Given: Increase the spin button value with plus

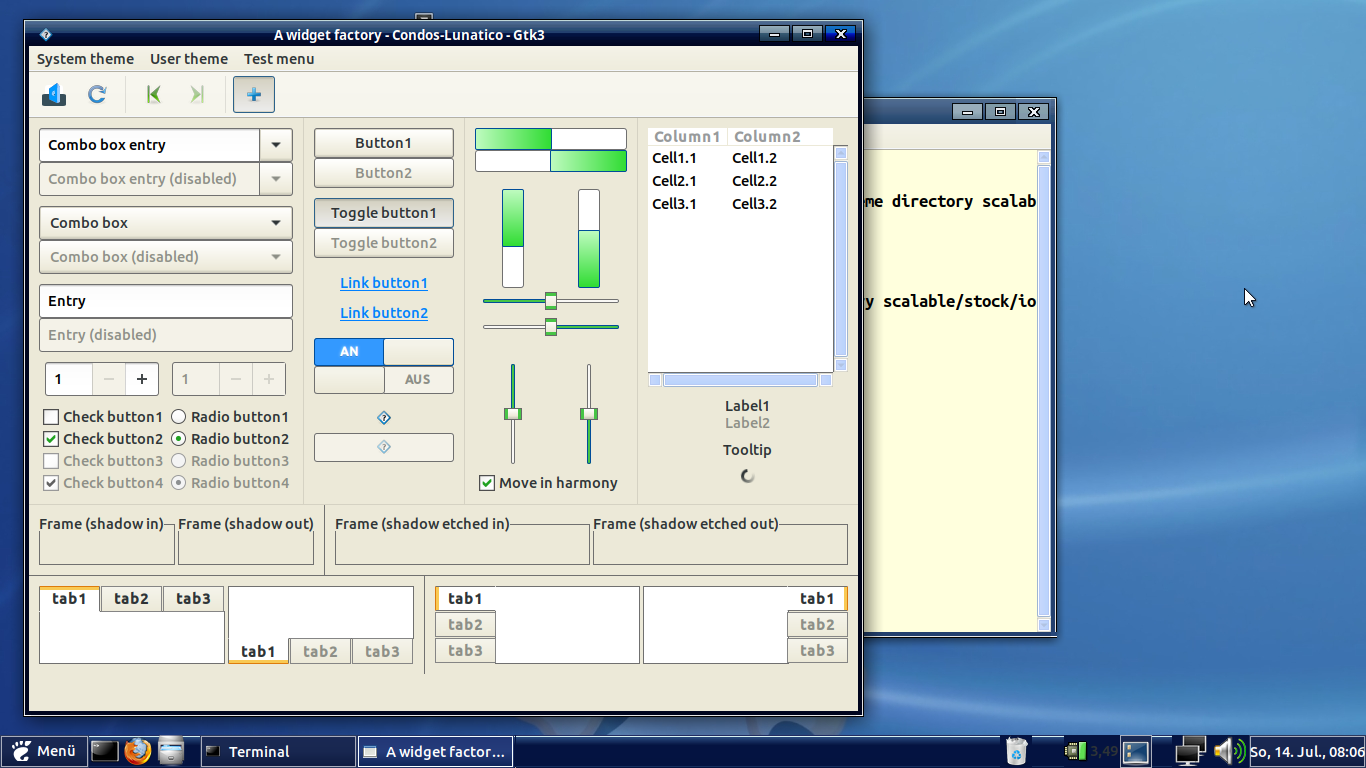Looking at the screenshot, I should click(x=142, y=379).
